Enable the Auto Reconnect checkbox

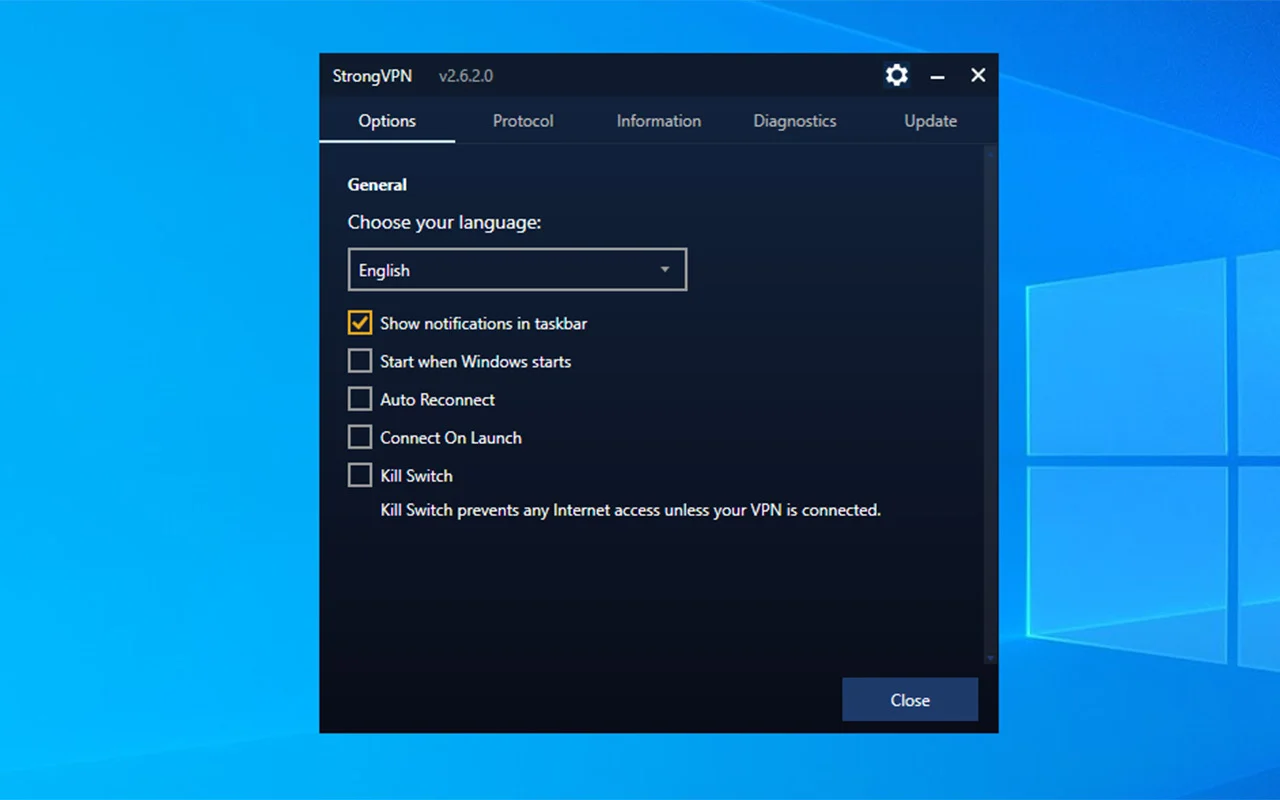tap(360, 399)
